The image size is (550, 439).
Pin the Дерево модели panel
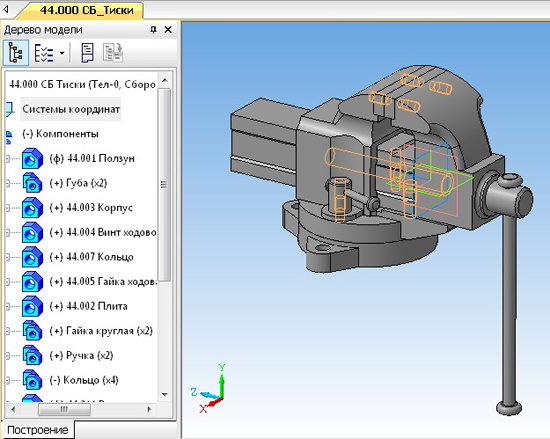click(153, 30)
